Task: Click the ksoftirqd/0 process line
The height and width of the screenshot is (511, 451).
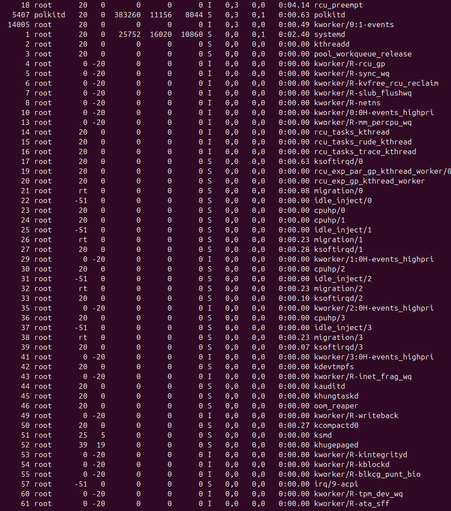Action: click(x=225, y=161)
